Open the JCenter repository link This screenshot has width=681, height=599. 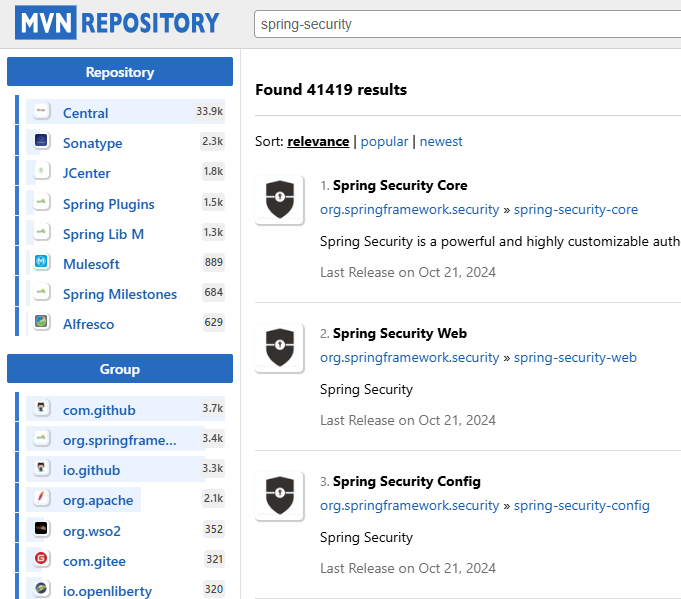coord(86,173)
